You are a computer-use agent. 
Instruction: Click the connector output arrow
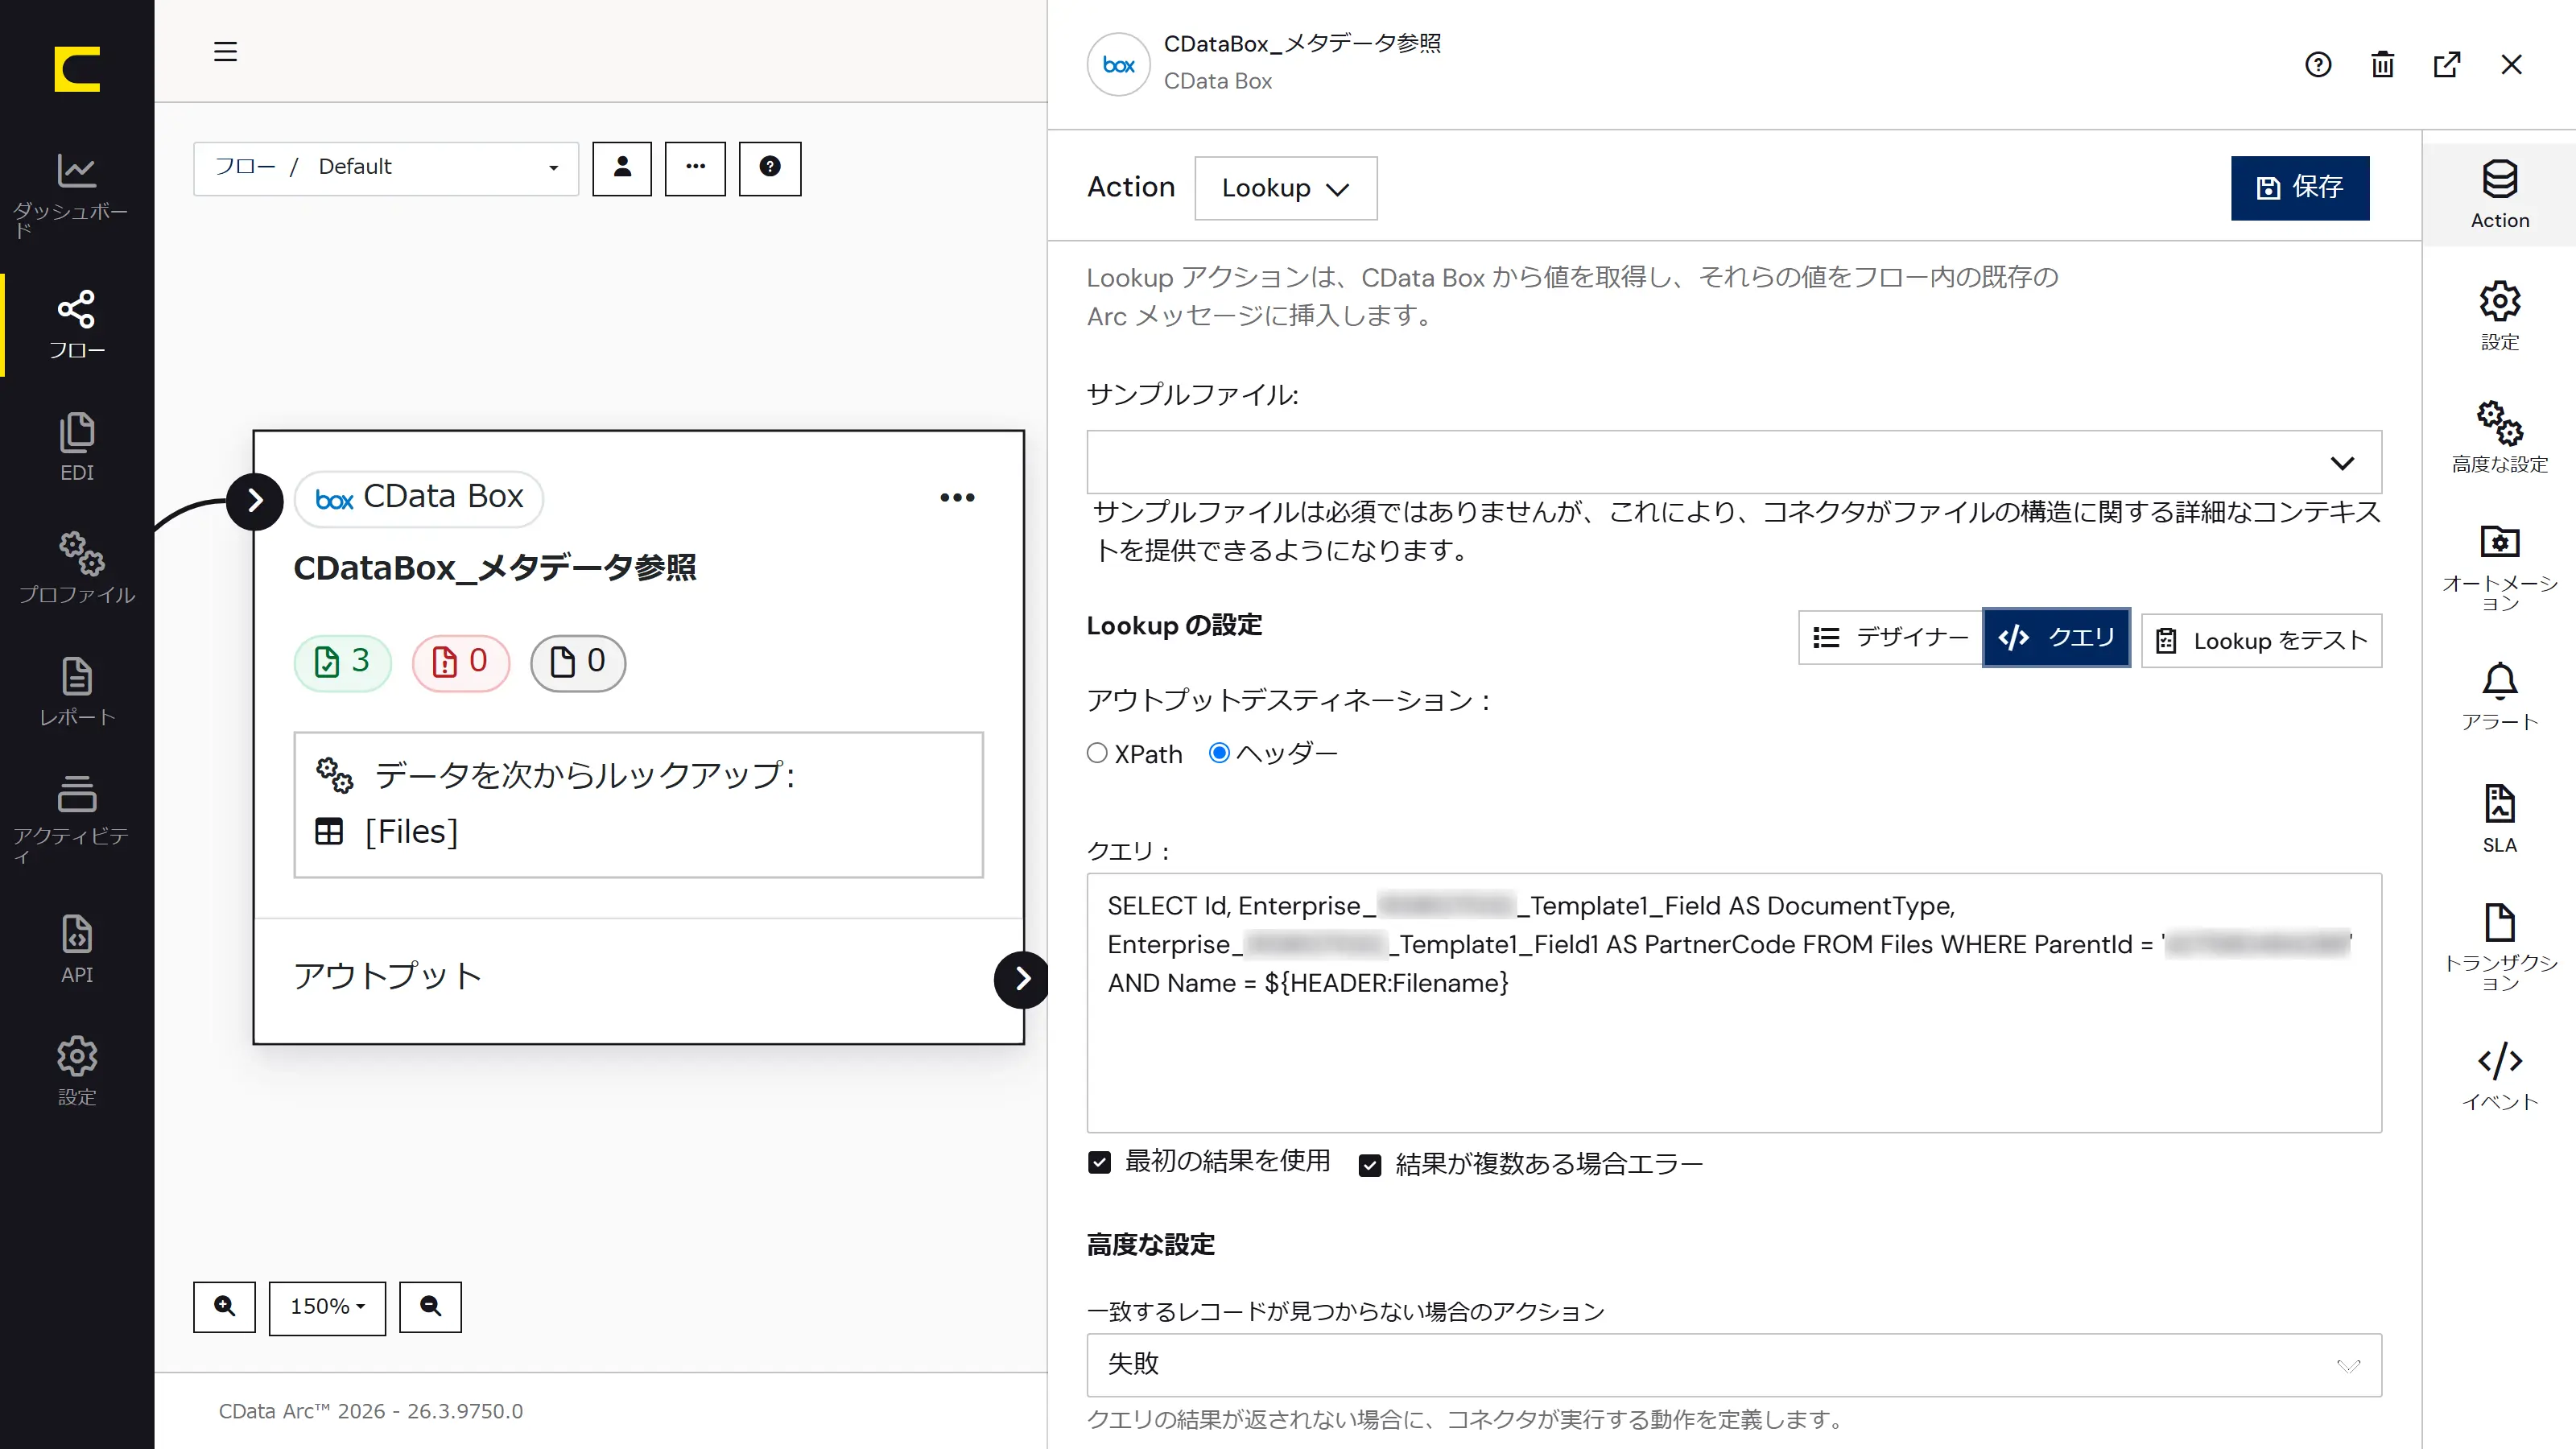pyautogui.click(x=1021, y=978)
